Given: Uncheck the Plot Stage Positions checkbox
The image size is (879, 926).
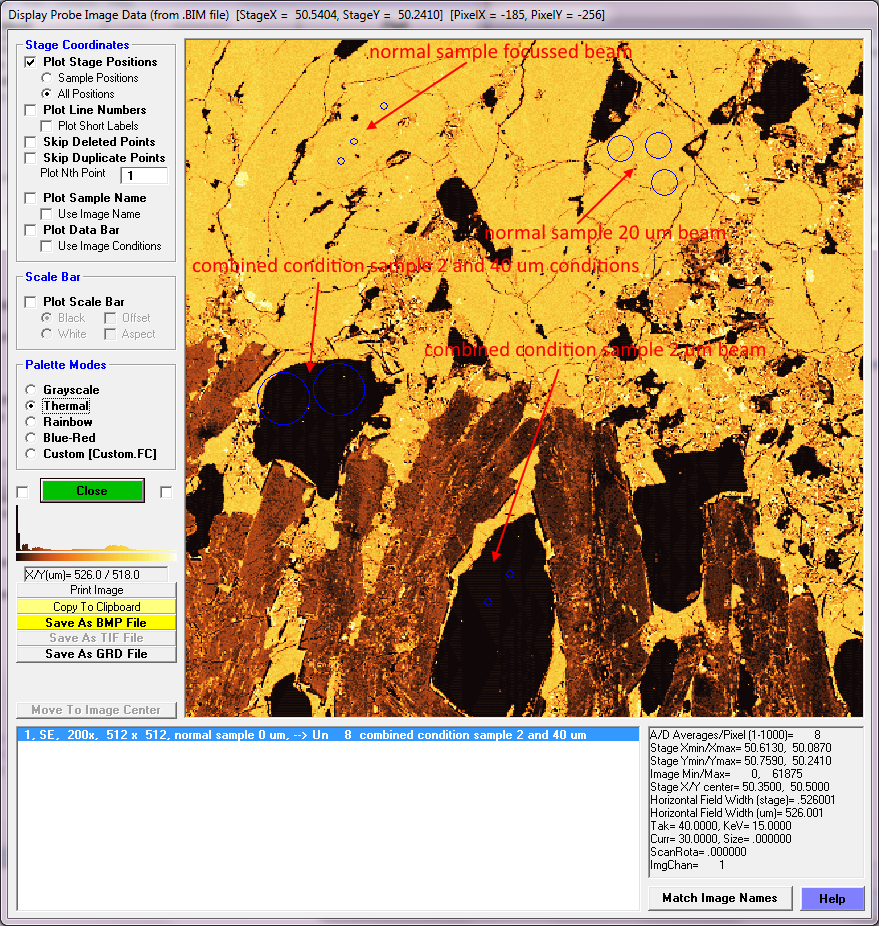Looking at the screenshot, I should [30, 62].
